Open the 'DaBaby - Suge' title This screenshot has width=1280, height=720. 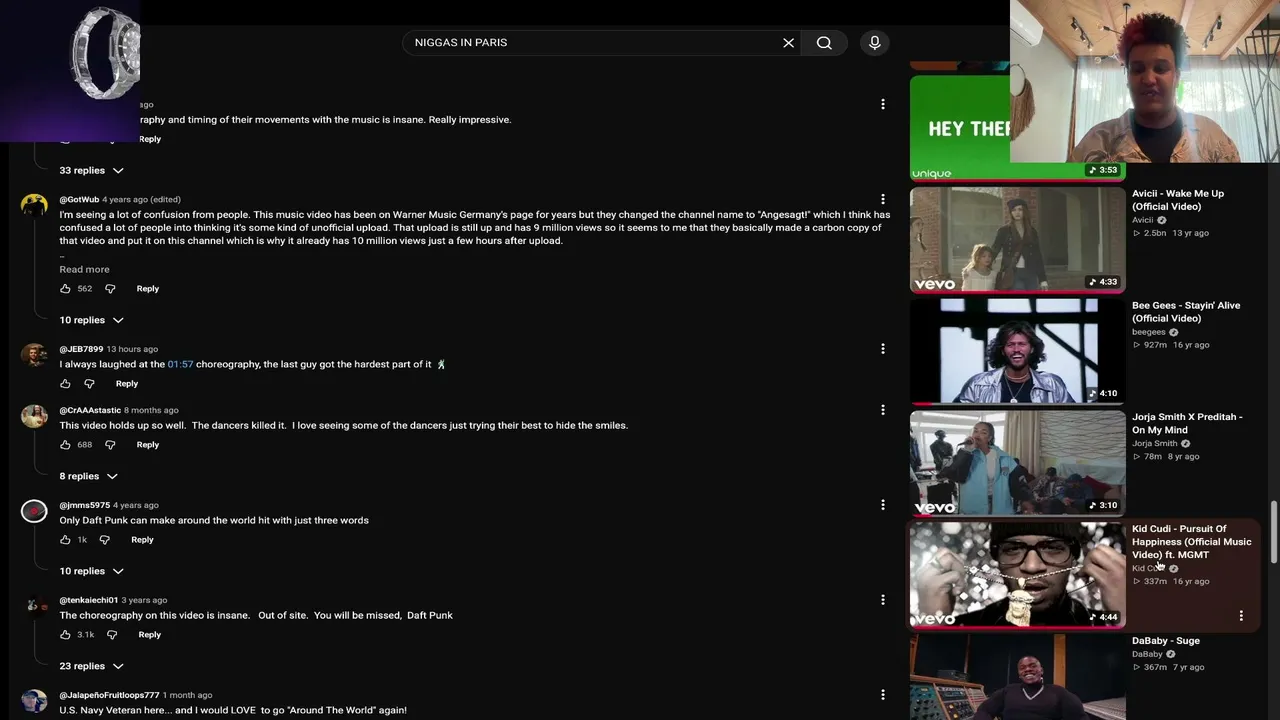click(x=1166, y=641)
